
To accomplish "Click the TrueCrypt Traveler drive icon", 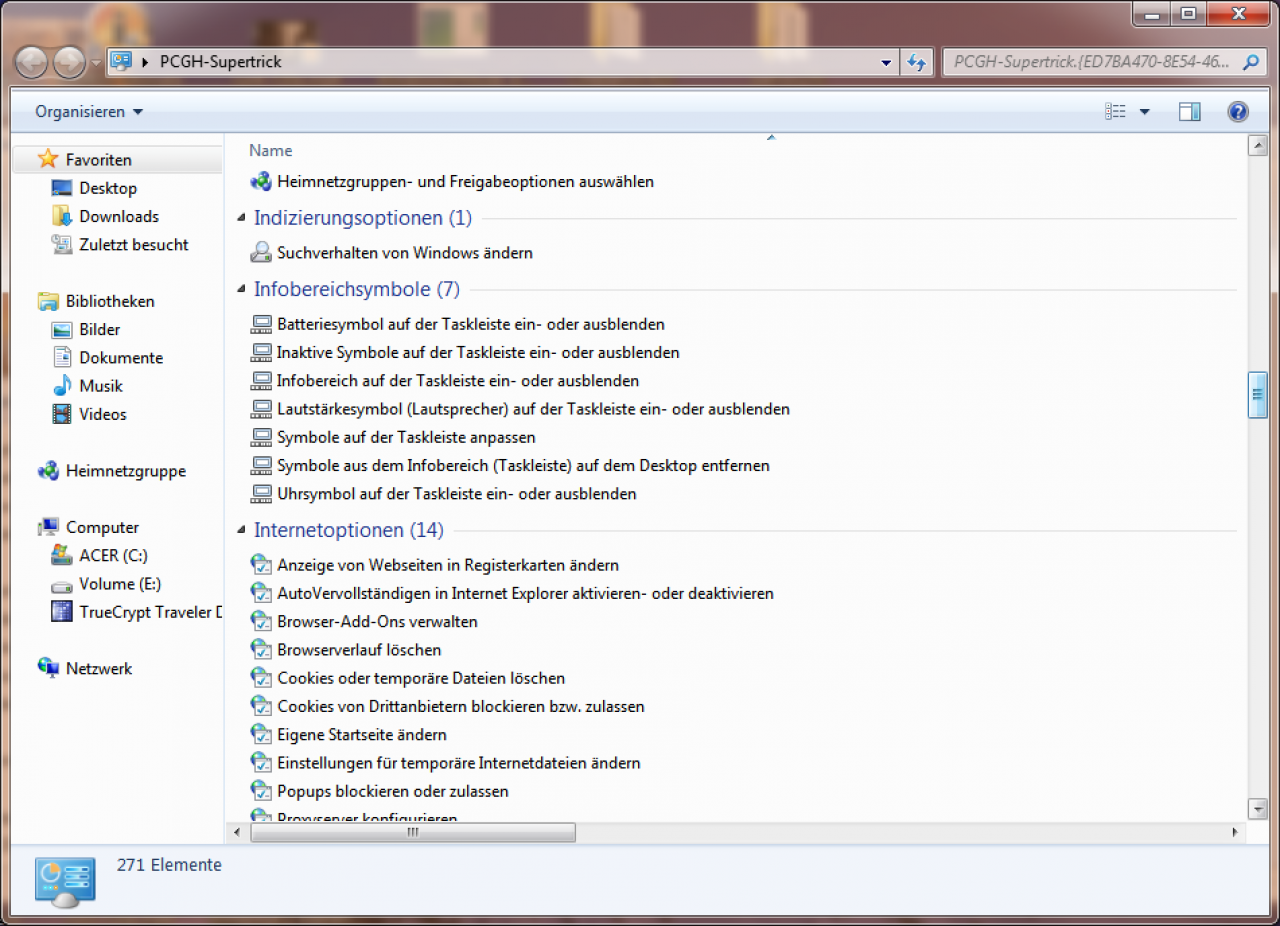I will coord(62,612).
